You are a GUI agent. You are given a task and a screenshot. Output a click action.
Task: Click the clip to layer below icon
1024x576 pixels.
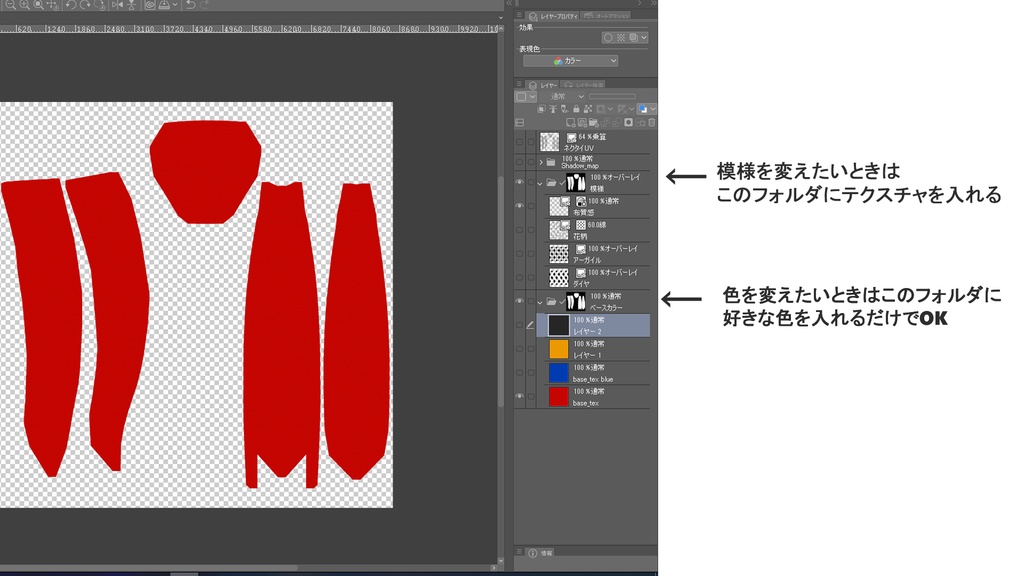541,109
